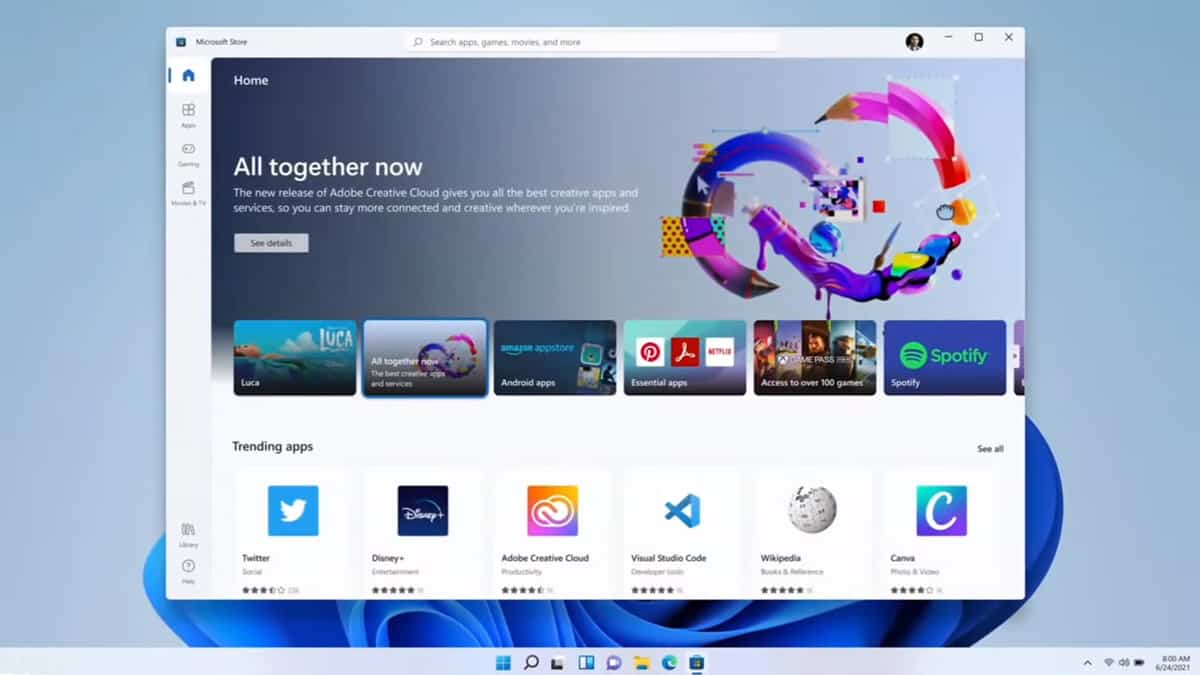Show hidden icons chevron in system tray
Viewport: 1200px width, 675px height.
click(x=1087, y=662)
